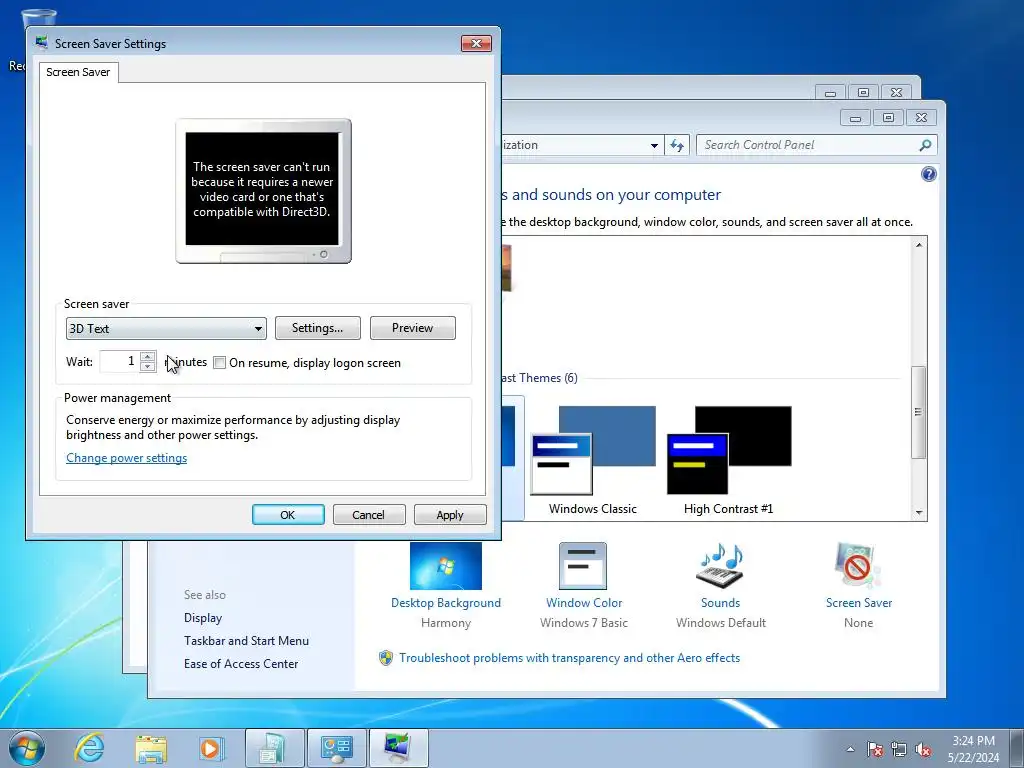Open the Desktop Background icon
This screenshot has width=1024, height=768.
pyautogui.click(x=446, y=566)
